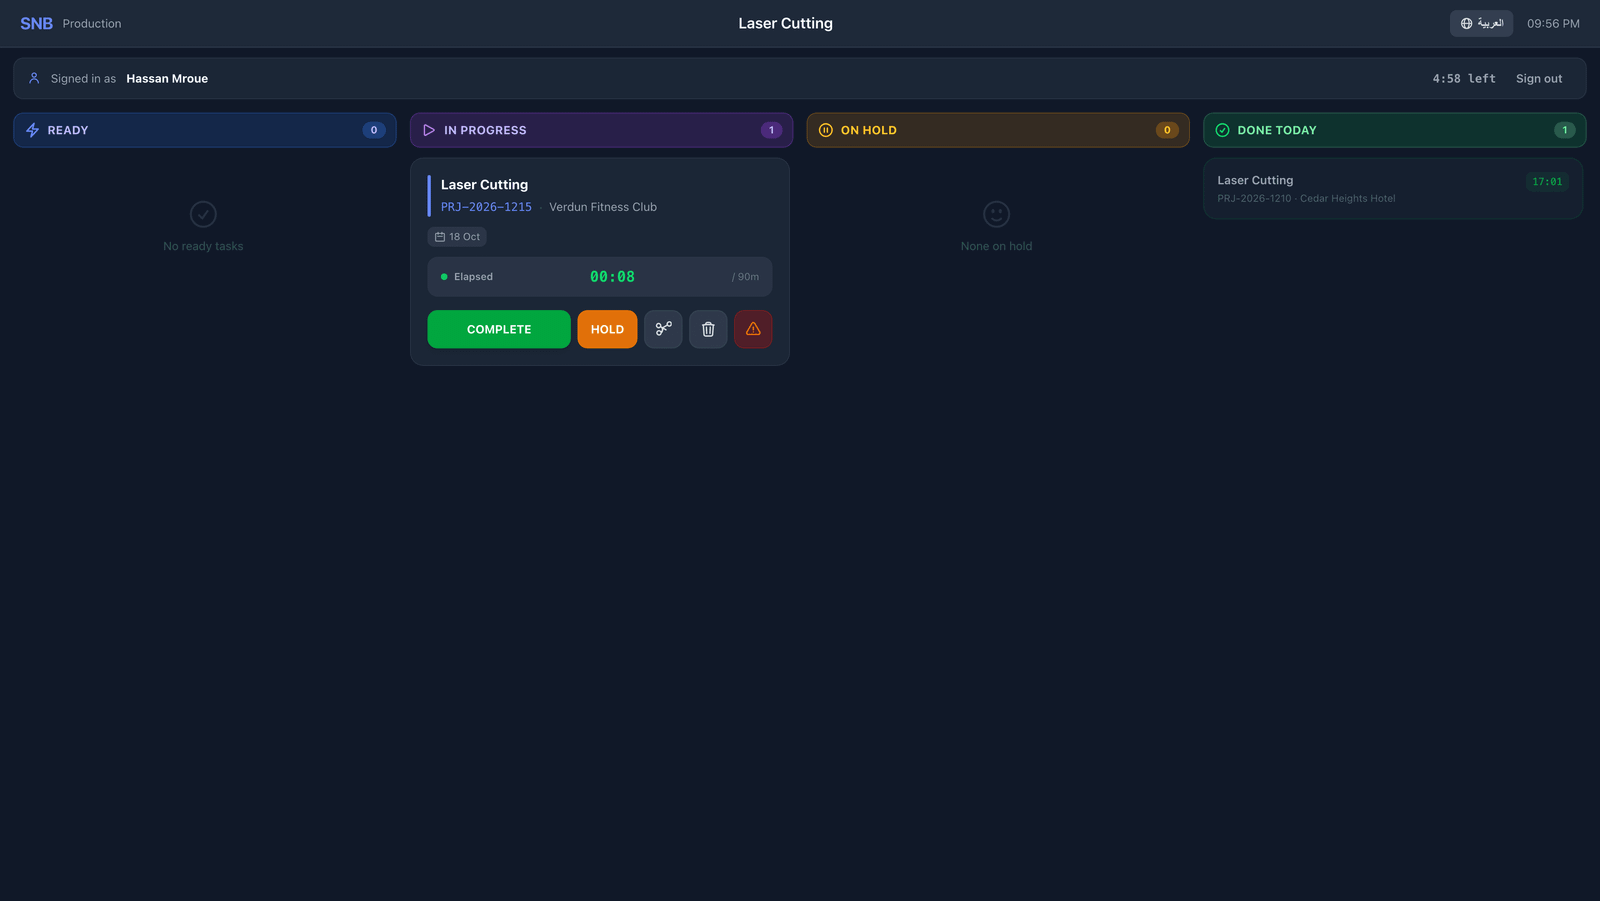Click the '09:56 PM' clock
The width and height of the screenshot is (1600, 901).
pos(1553,23)
